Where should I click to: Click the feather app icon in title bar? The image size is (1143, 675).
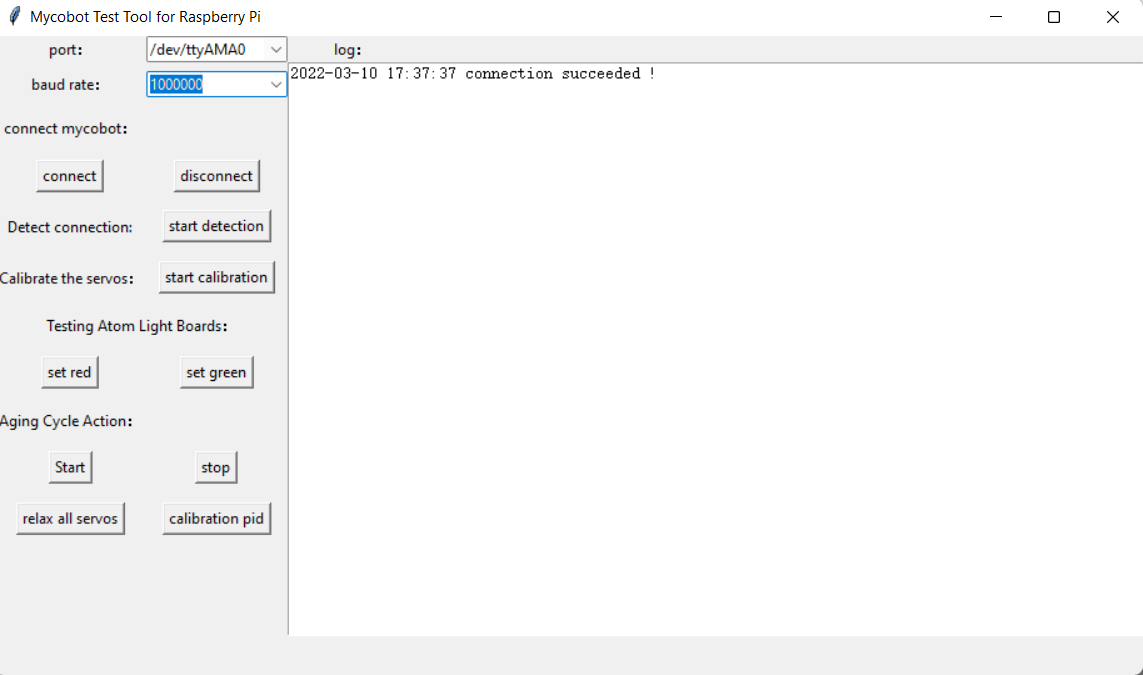(15, 16)
